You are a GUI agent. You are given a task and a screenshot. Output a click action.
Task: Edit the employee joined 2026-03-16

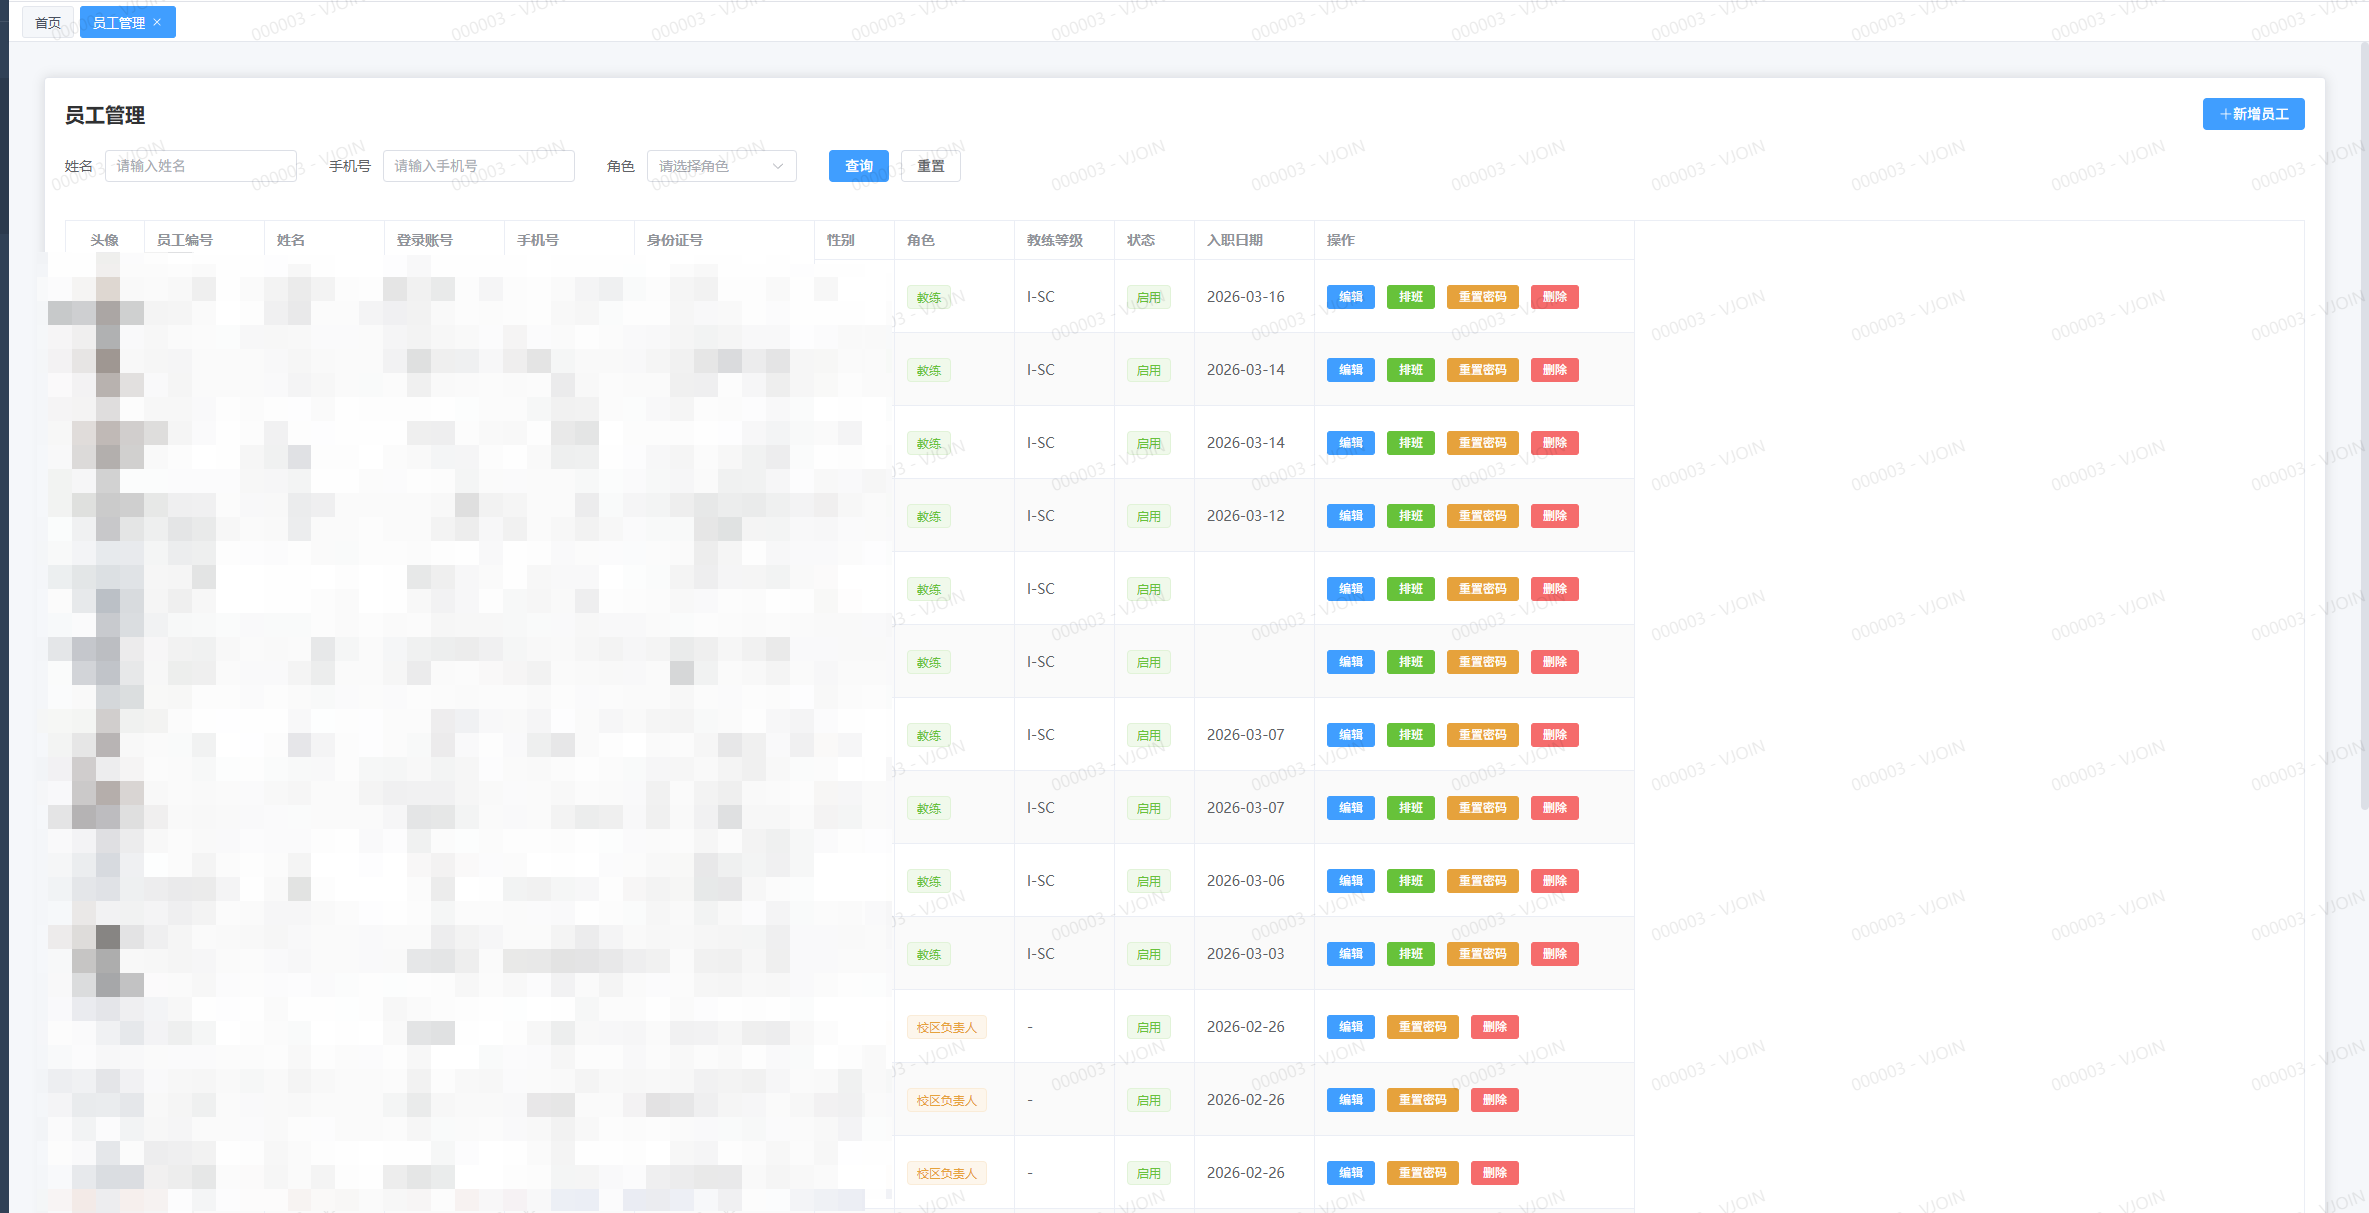1351,297
